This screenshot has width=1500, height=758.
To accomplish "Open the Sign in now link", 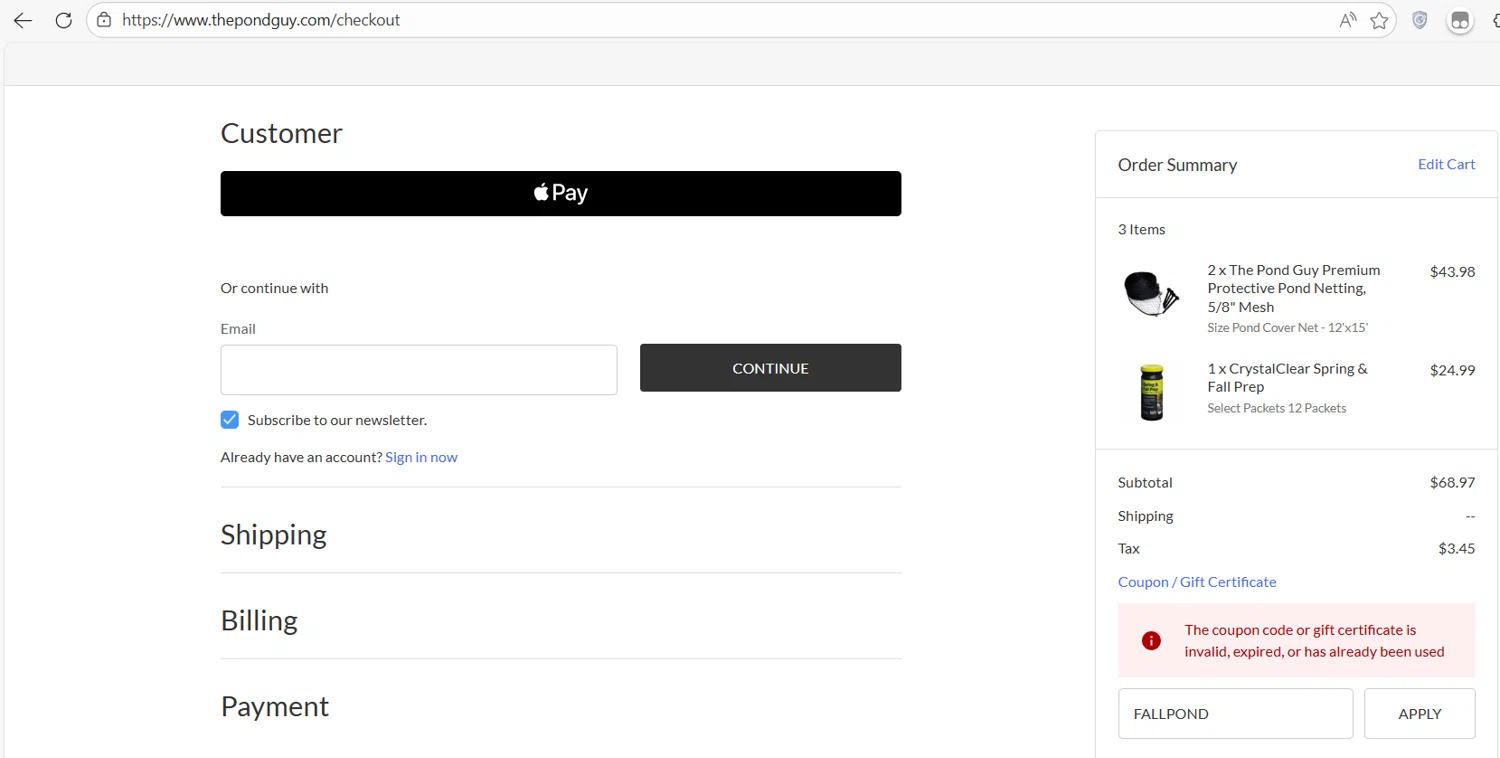I will tap(421, 457).
